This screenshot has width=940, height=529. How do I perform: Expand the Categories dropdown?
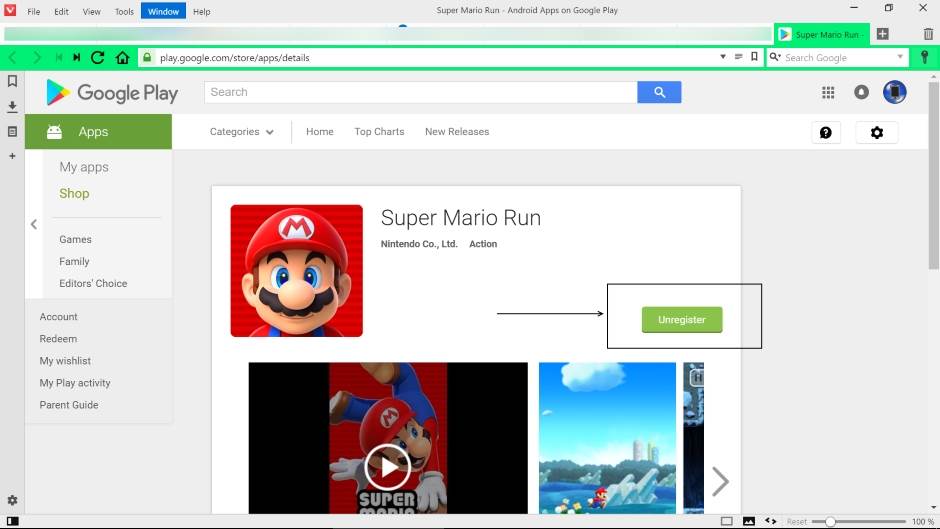[x=242, y=132]
